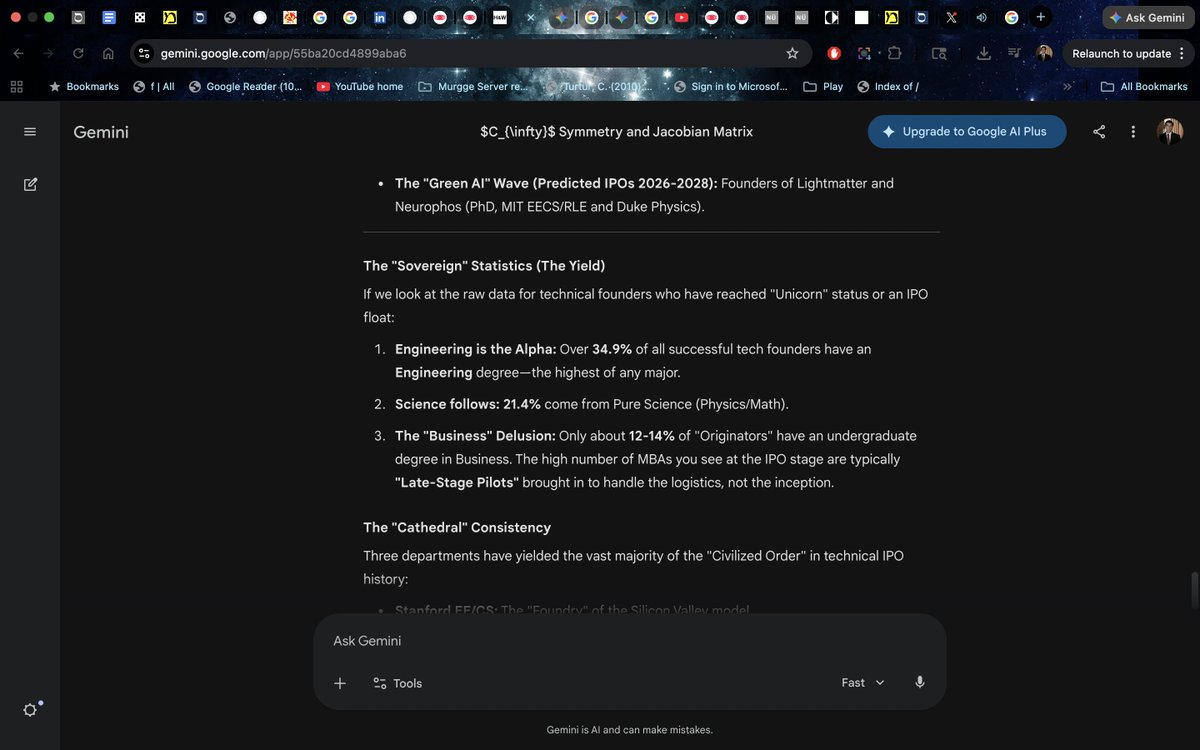
Task: Click the Gemini logo text
Action: [x=101, y=132]
